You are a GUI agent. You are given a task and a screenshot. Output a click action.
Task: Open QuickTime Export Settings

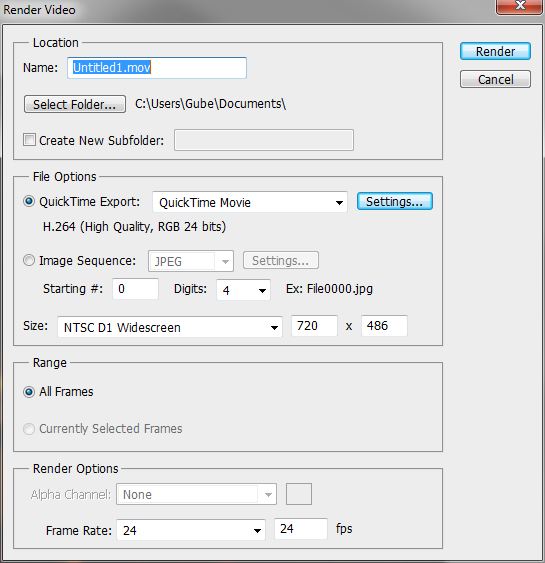tap(395, 201)
